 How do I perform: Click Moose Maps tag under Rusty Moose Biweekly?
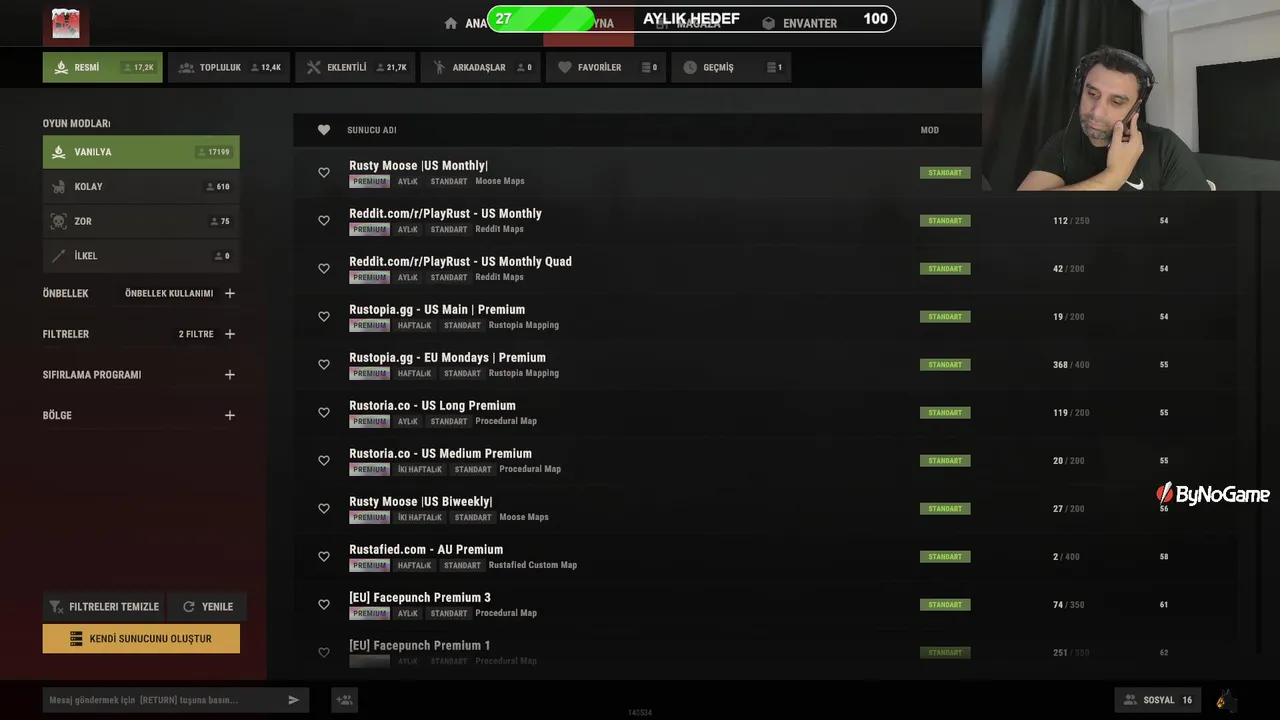point(524,517)
